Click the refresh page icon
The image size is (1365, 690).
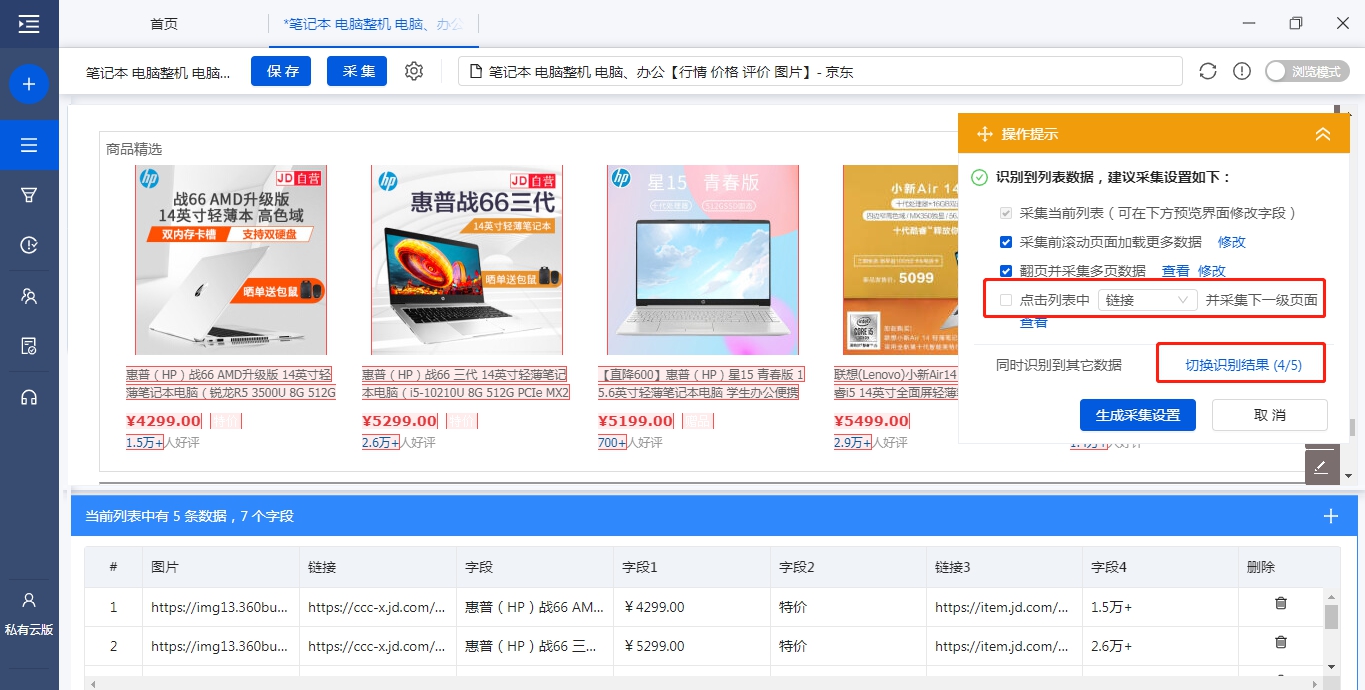[x=1208, y=71]
